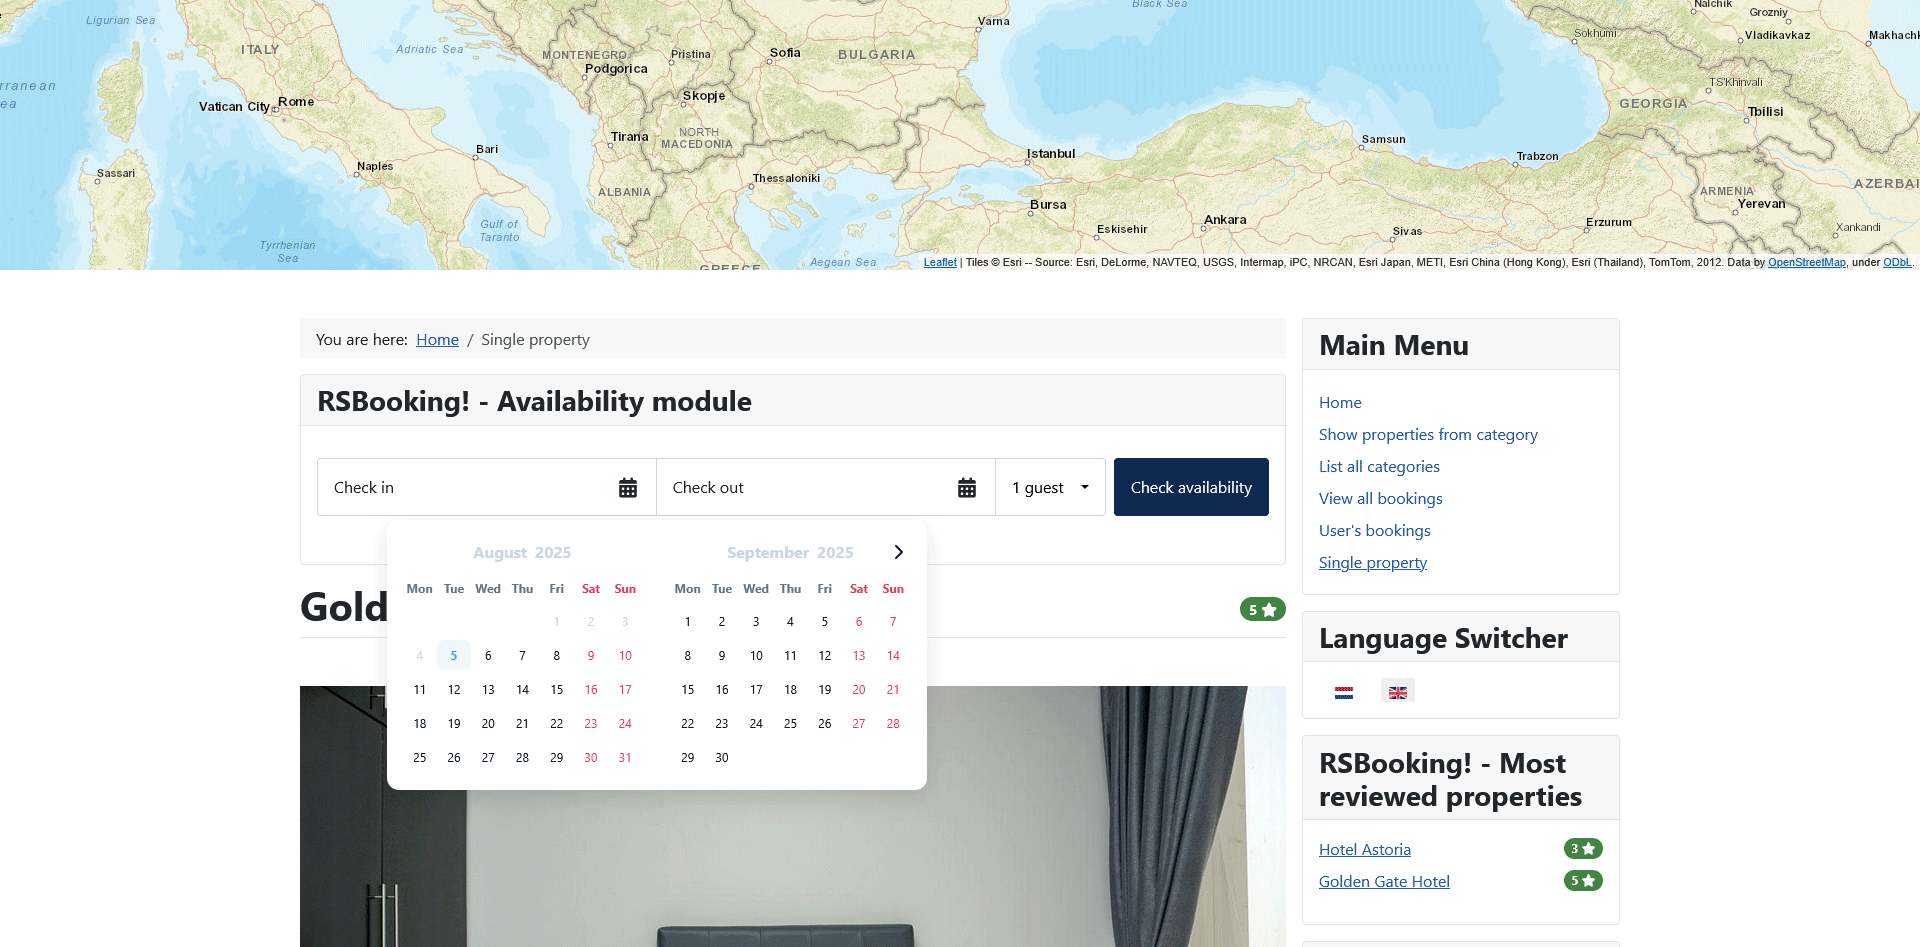Switch language to the Dutch flag

[1344, 691]
